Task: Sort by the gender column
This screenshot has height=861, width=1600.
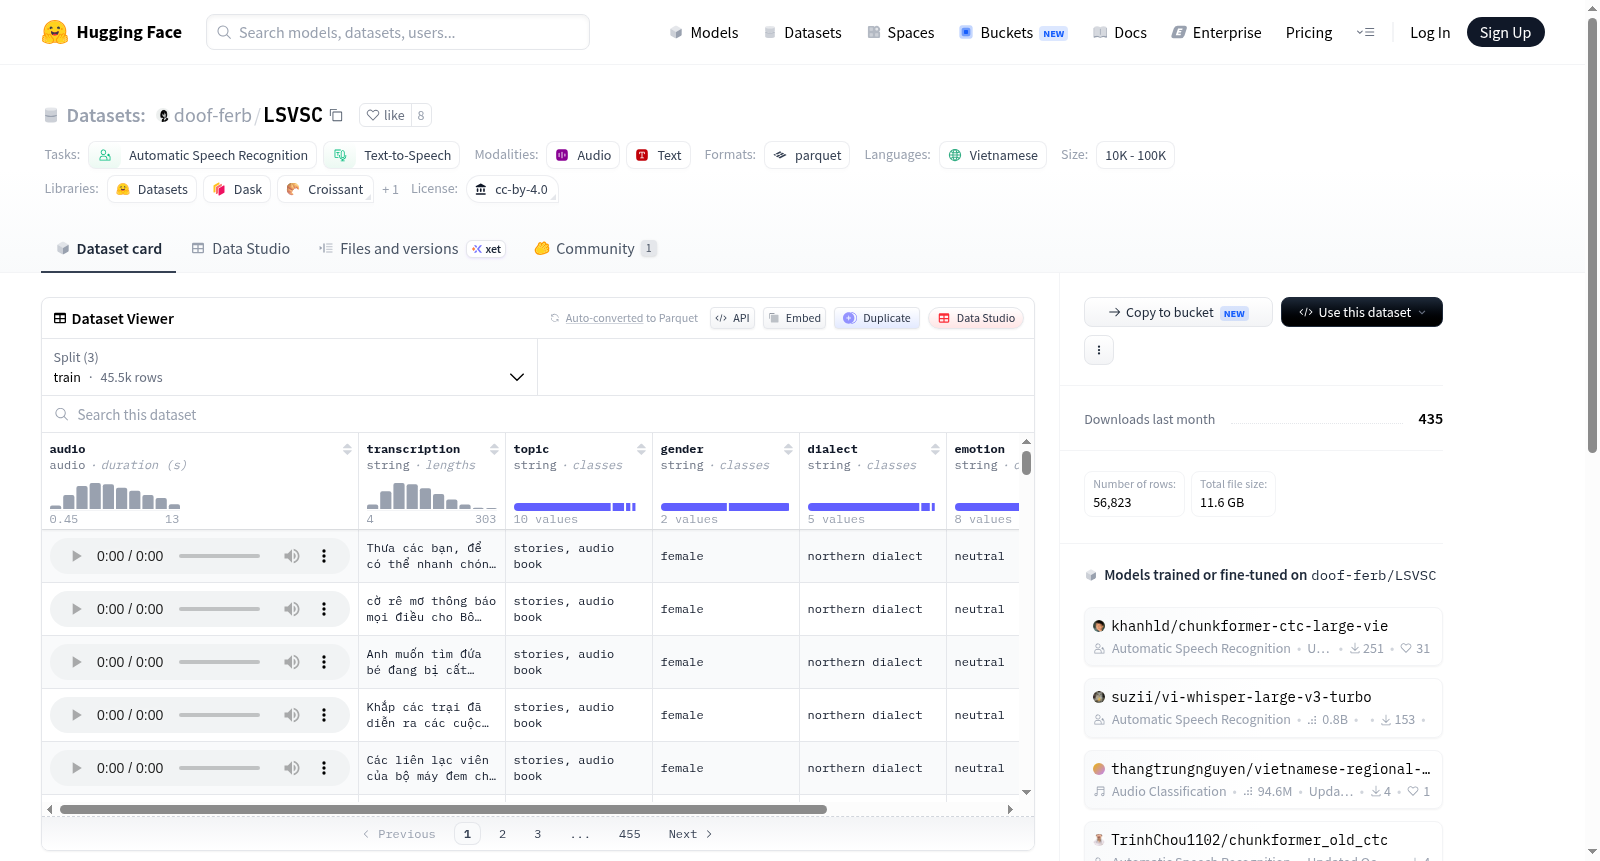Action: click(788, 450)
